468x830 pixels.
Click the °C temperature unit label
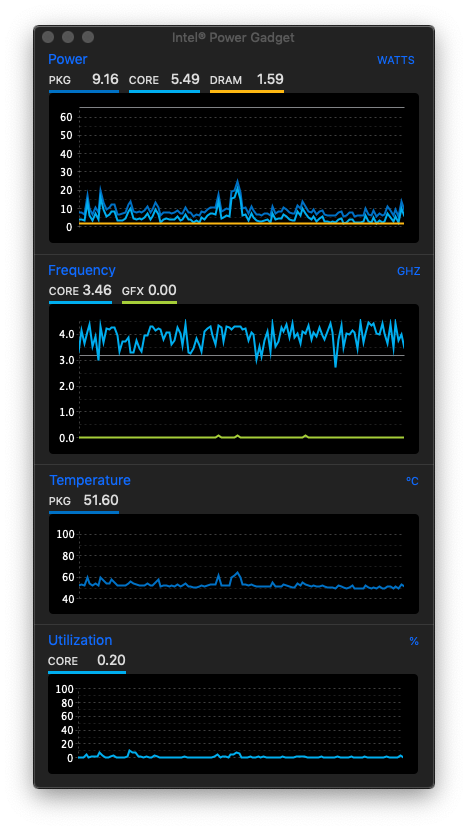[x=412, y=481]
